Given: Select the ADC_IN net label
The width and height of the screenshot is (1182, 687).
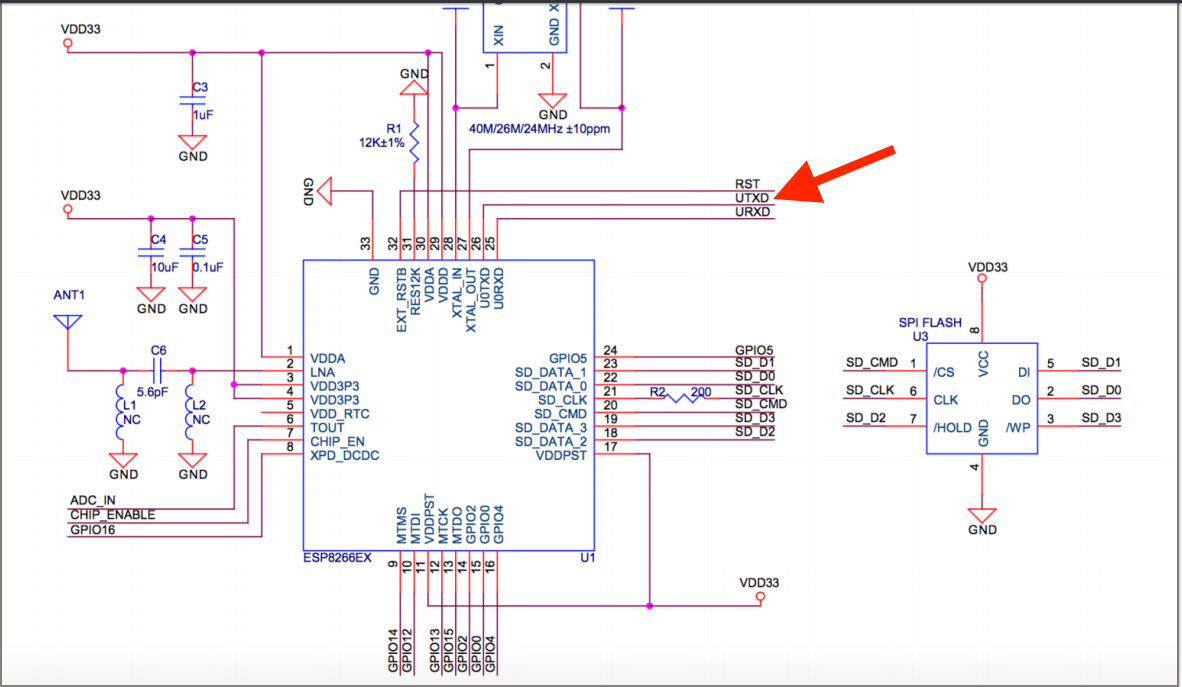Looking at the screenshot, I should click(93, 501).
